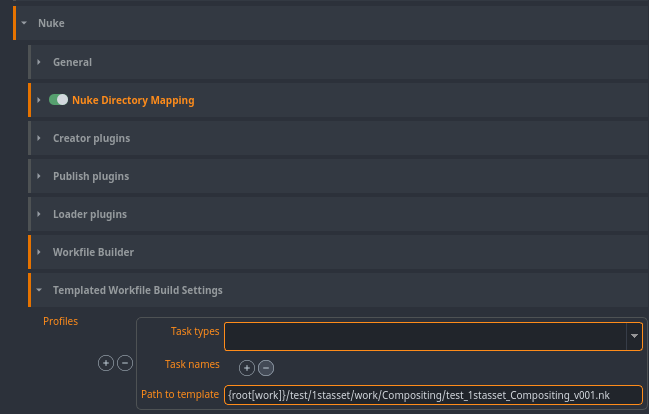Expand the Creator plugins section
This screenshot has height=414, width=649.
(39, 138)
